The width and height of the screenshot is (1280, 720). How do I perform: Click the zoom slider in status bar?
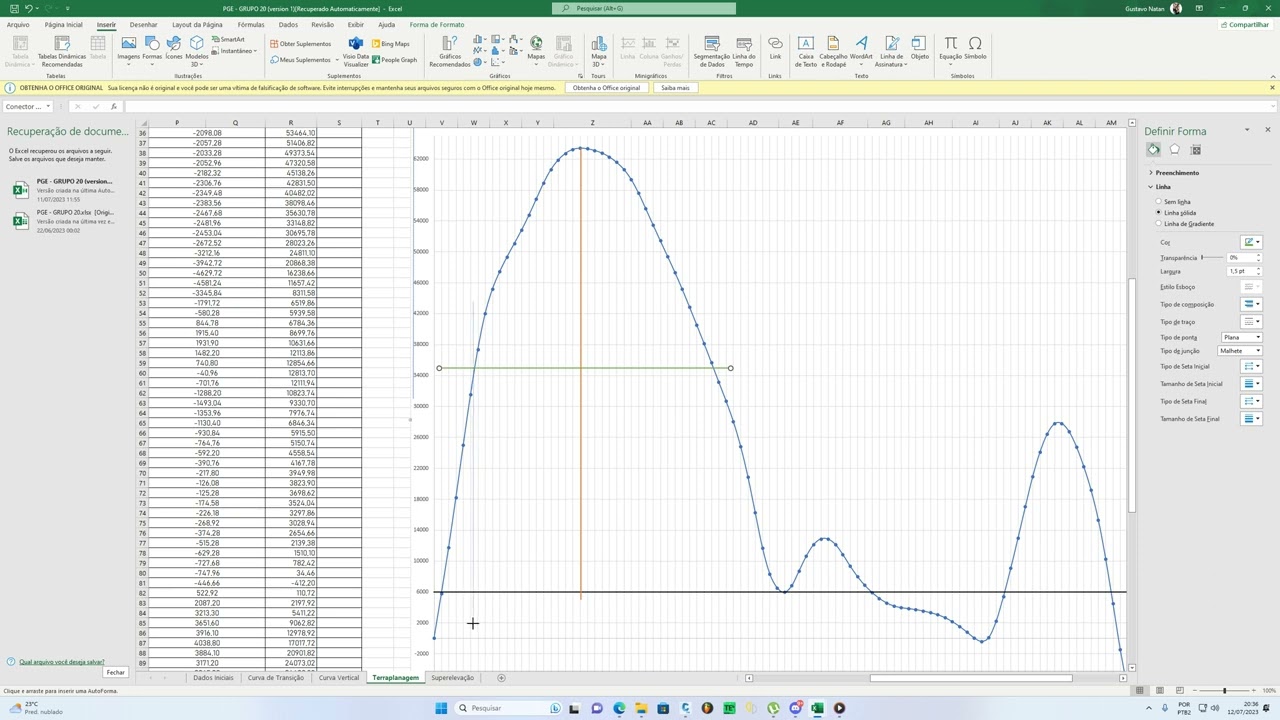(1224, 690)
